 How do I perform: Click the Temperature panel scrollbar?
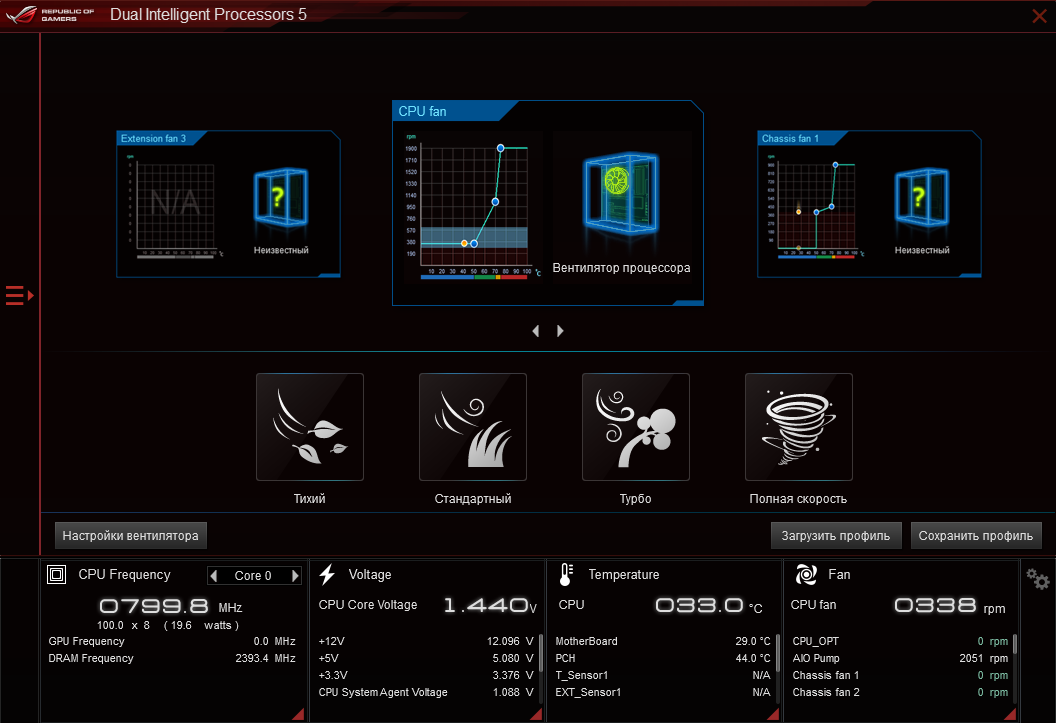pos(778,653)
